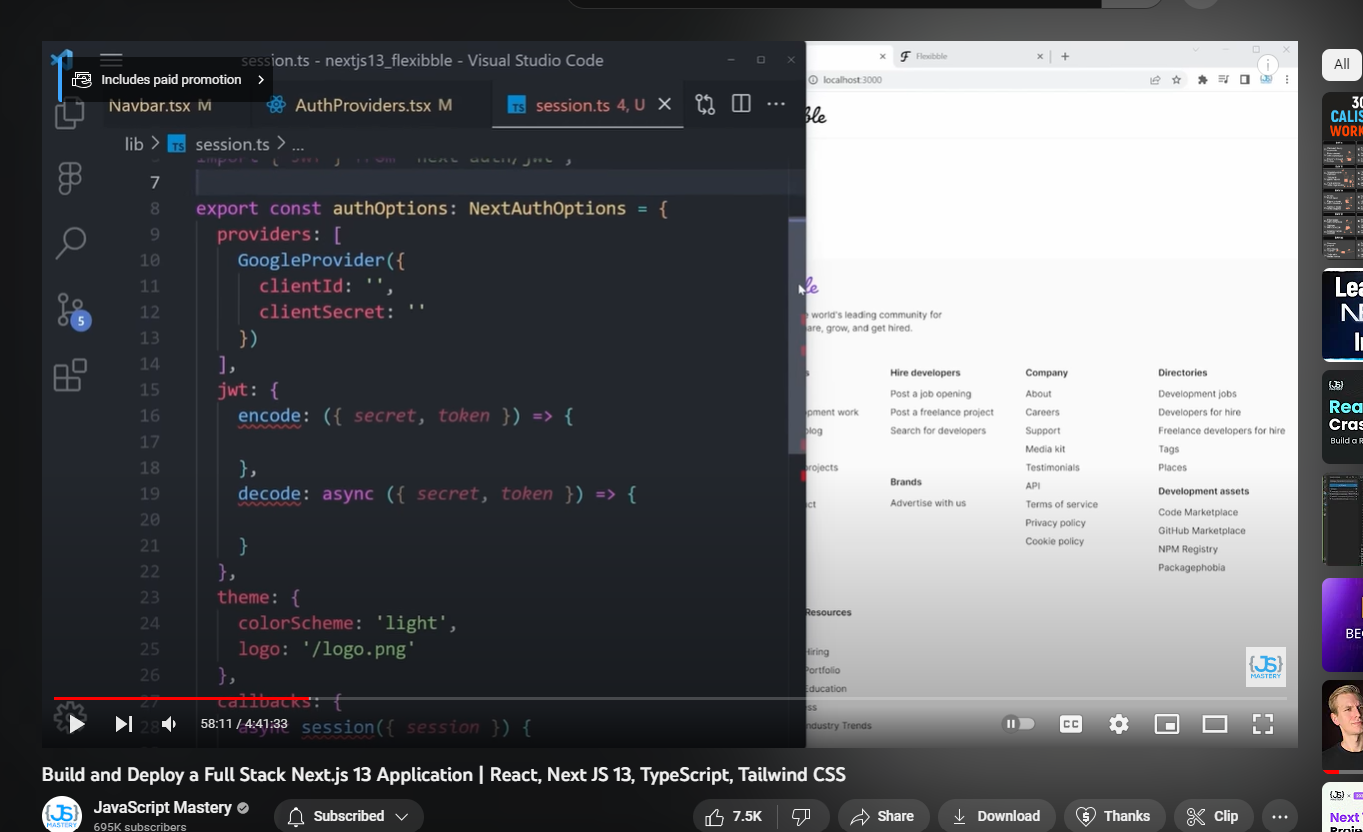Image resolution: width=1363 pixels, height=832 pixels.
Task: Enter full screen mode
Action: [x=1262, y=724]
